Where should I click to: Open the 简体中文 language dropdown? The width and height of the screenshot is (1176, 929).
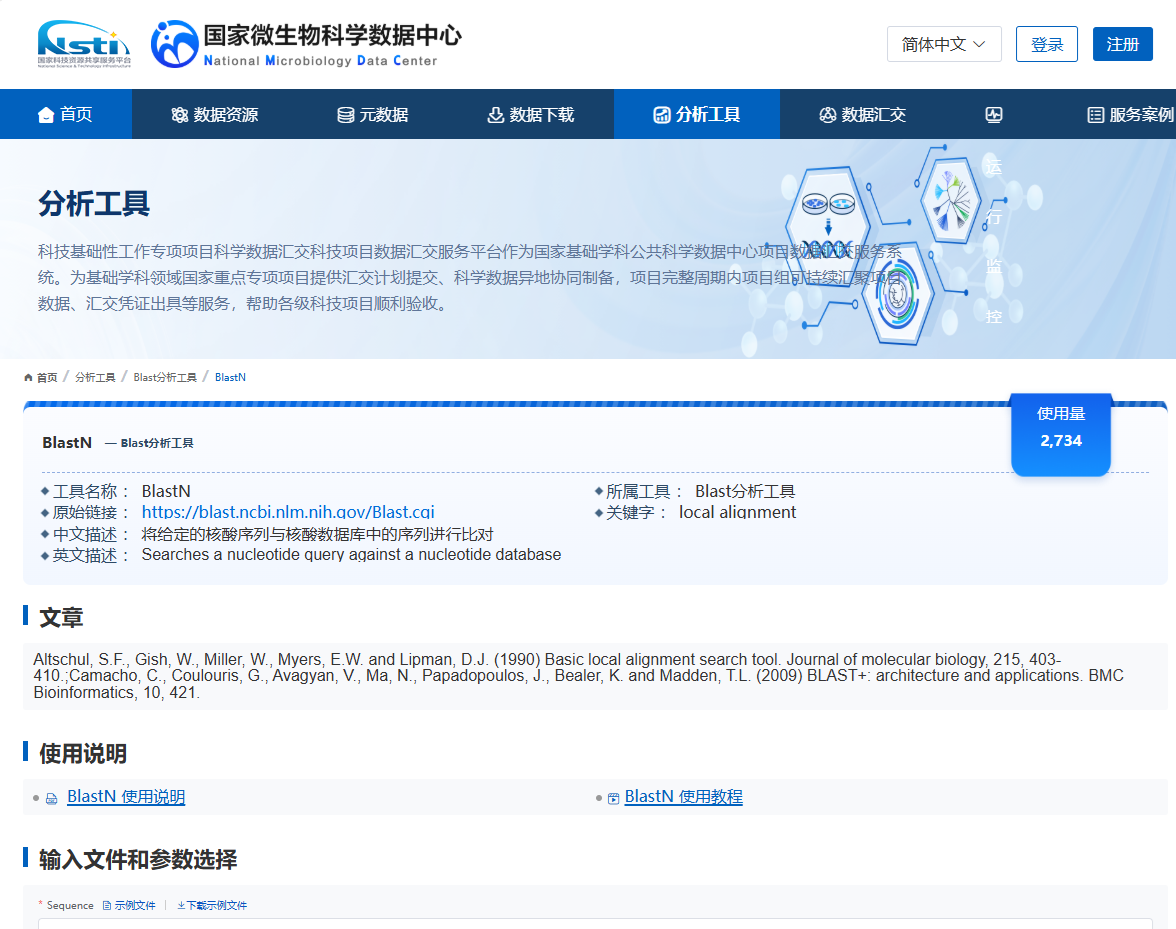[943, 44]
